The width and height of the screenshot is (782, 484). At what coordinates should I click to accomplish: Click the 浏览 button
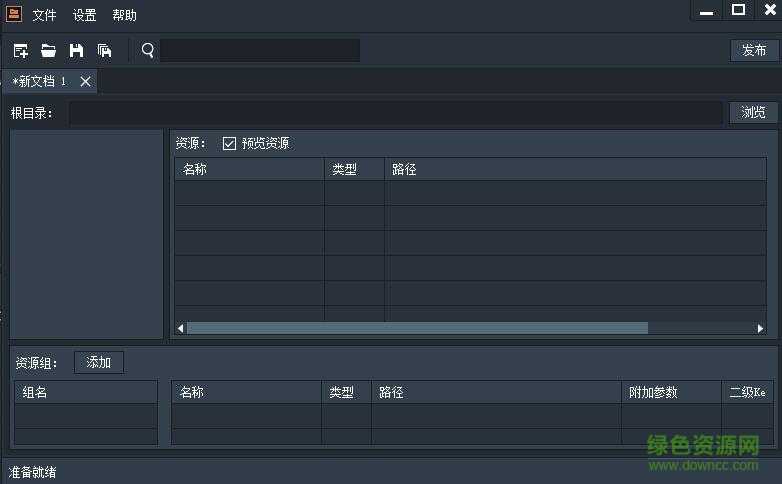pos(753,112)
